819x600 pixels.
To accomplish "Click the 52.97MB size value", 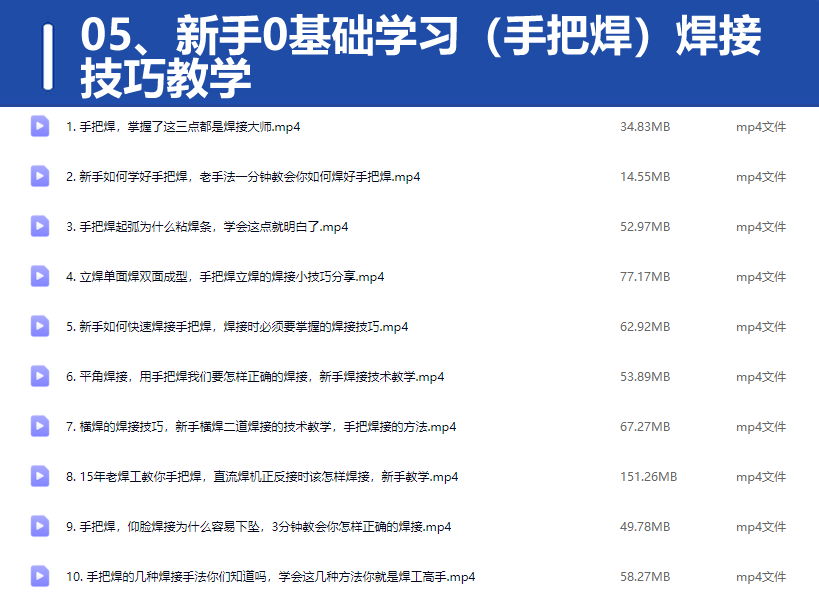I will click(x=645, y=227).
